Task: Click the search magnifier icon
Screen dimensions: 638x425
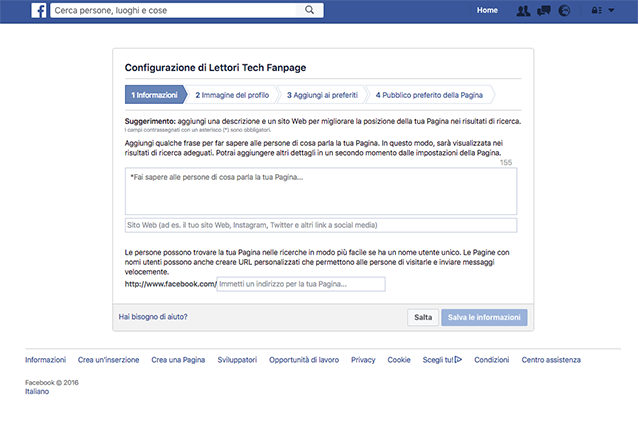Action: click(310, 10)
